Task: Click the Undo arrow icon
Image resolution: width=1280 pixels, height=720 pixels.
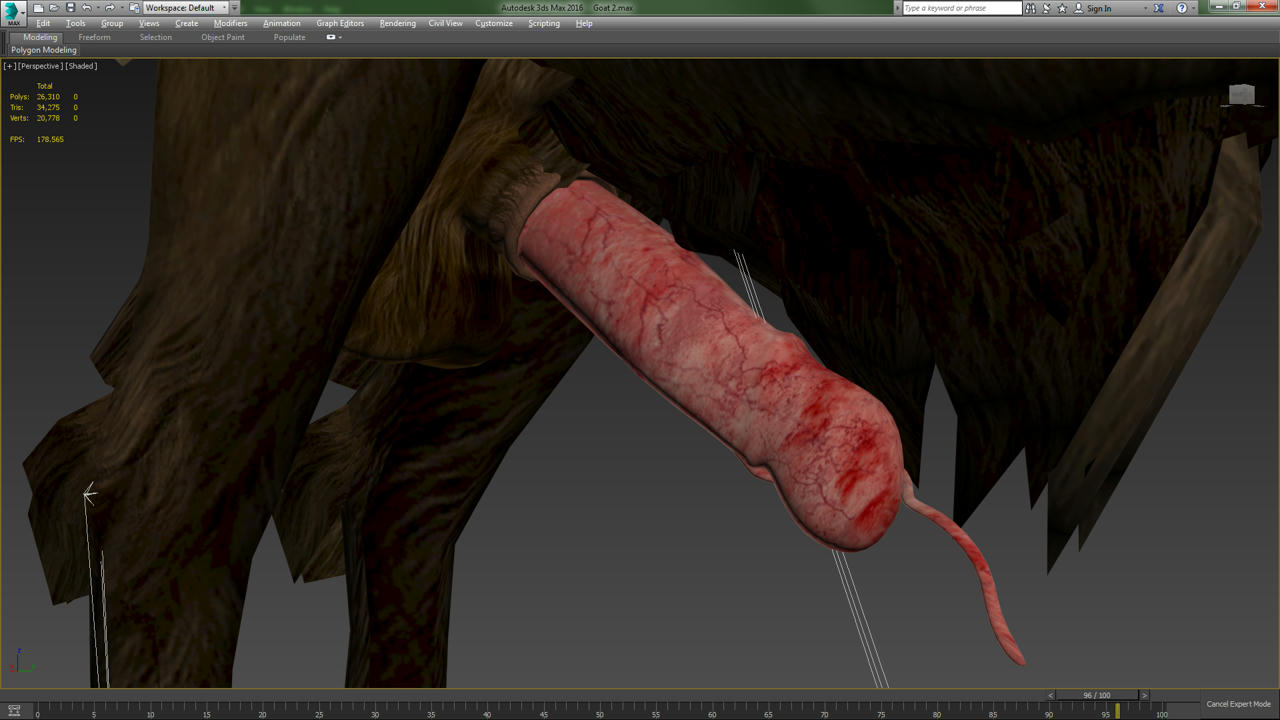Action: [86, 8]
